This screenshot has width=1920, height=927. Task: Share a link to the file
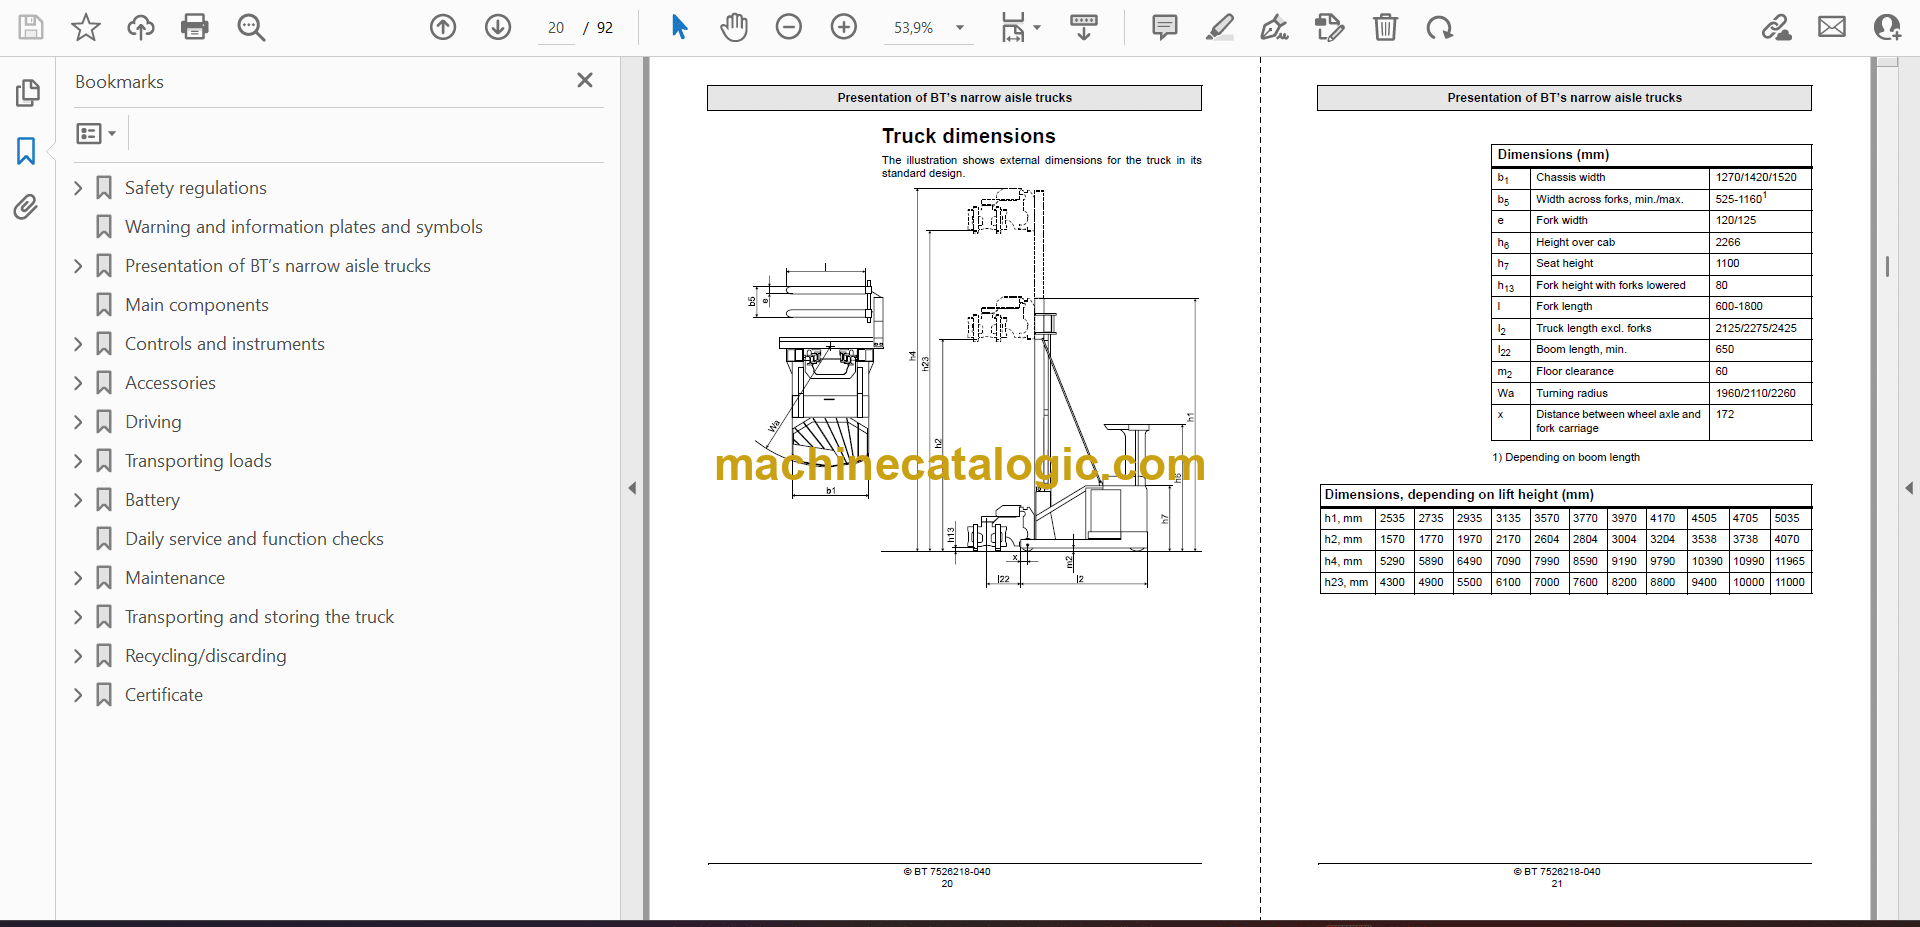point(1777,27)
